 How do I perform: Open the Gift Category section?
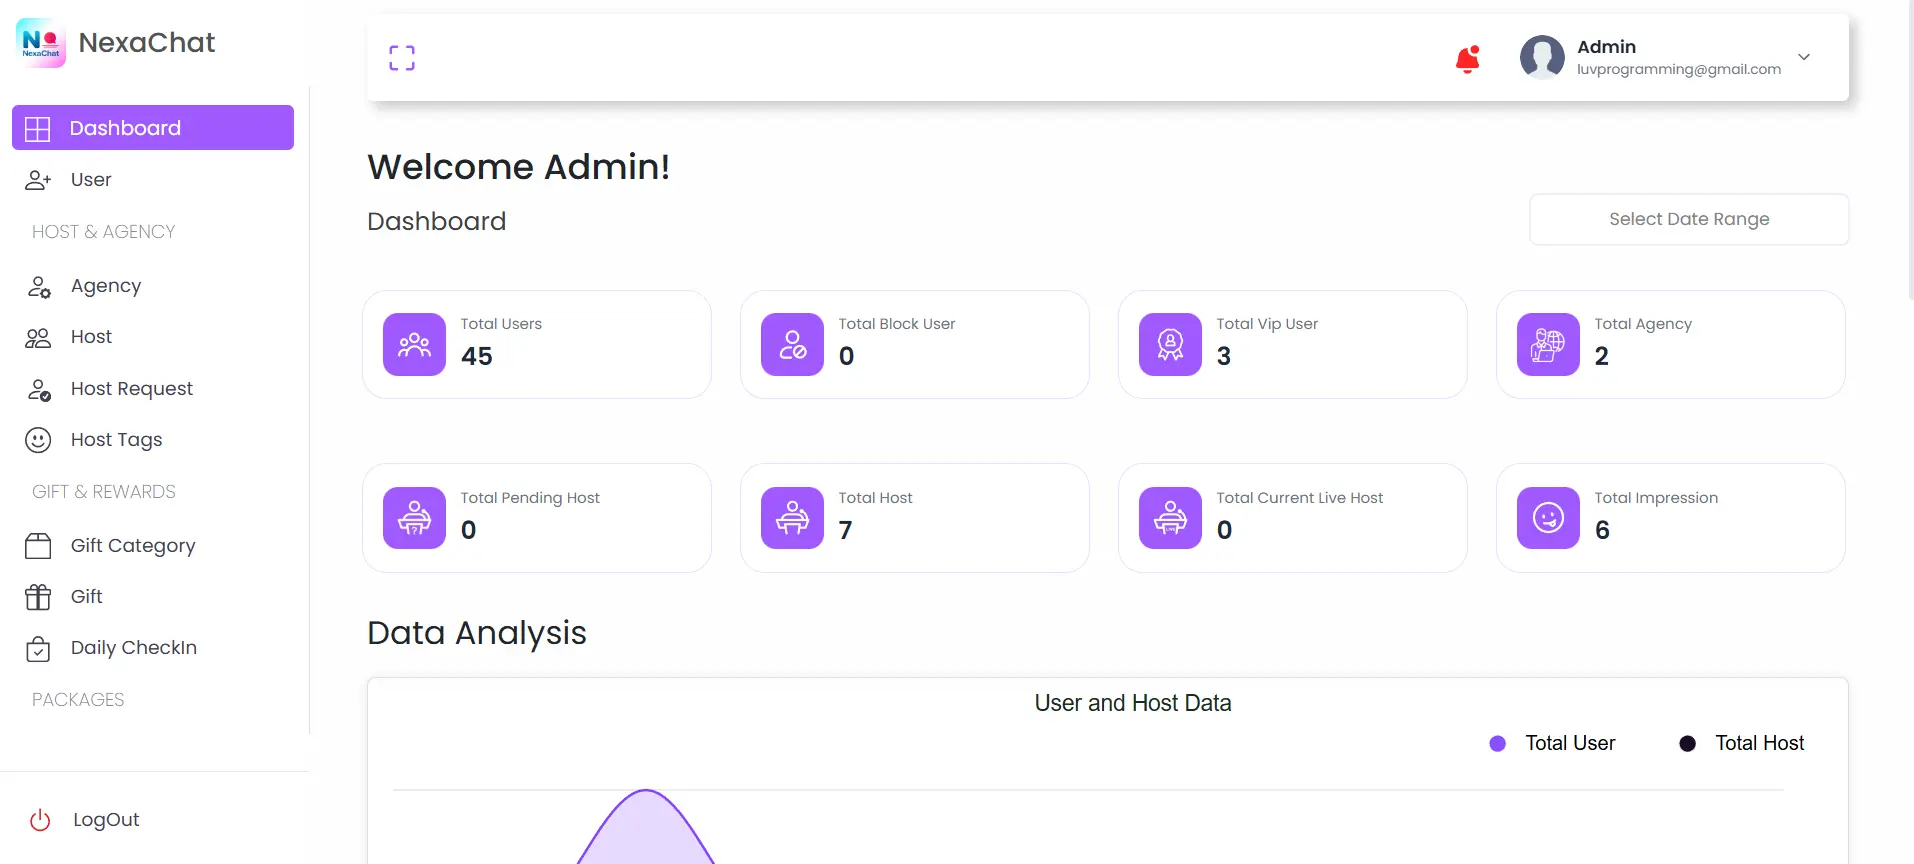coord(132,546)
